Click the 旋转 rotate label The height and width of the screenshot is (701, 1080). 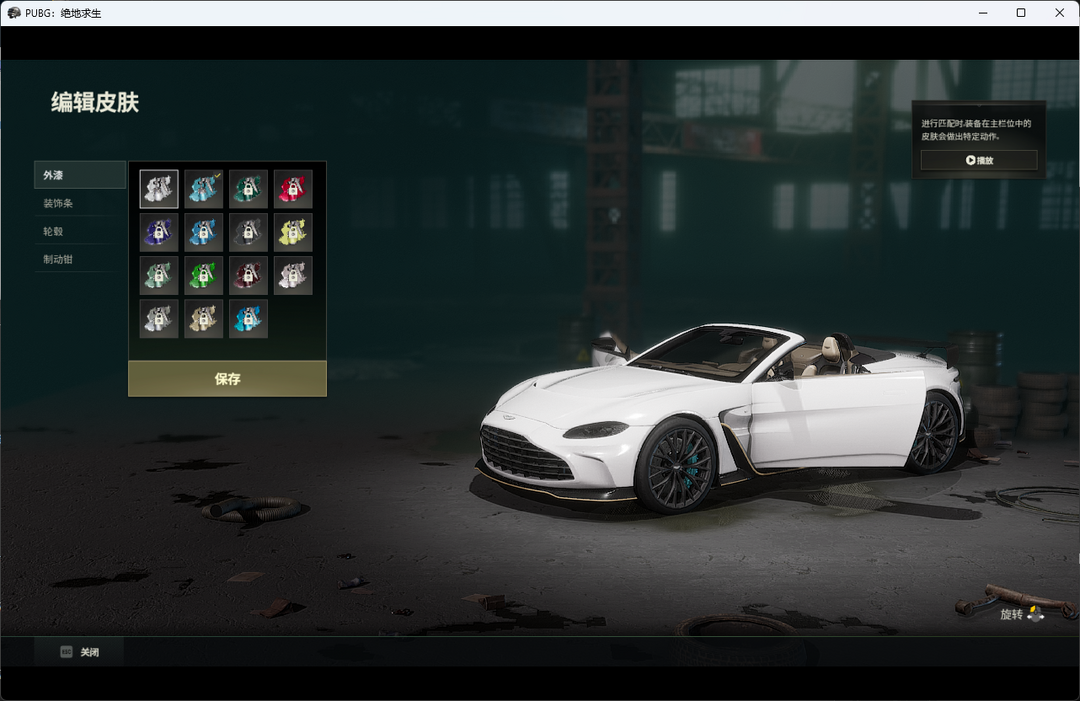(x=1011, y=614)
